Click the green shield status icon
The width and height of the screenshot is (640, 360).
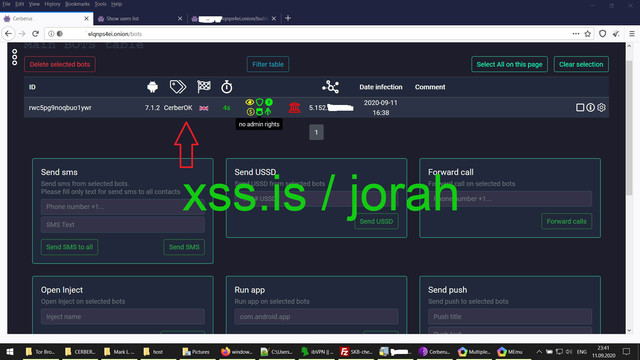[x=259, y=102]
